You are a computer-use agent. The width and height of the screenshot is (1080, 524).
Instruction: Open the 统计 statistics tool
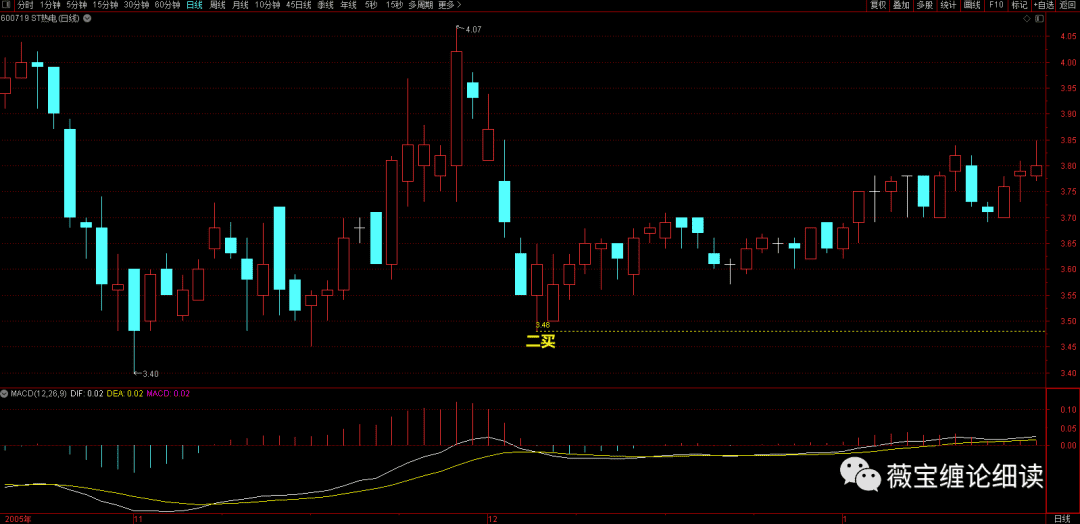(948, 6)
